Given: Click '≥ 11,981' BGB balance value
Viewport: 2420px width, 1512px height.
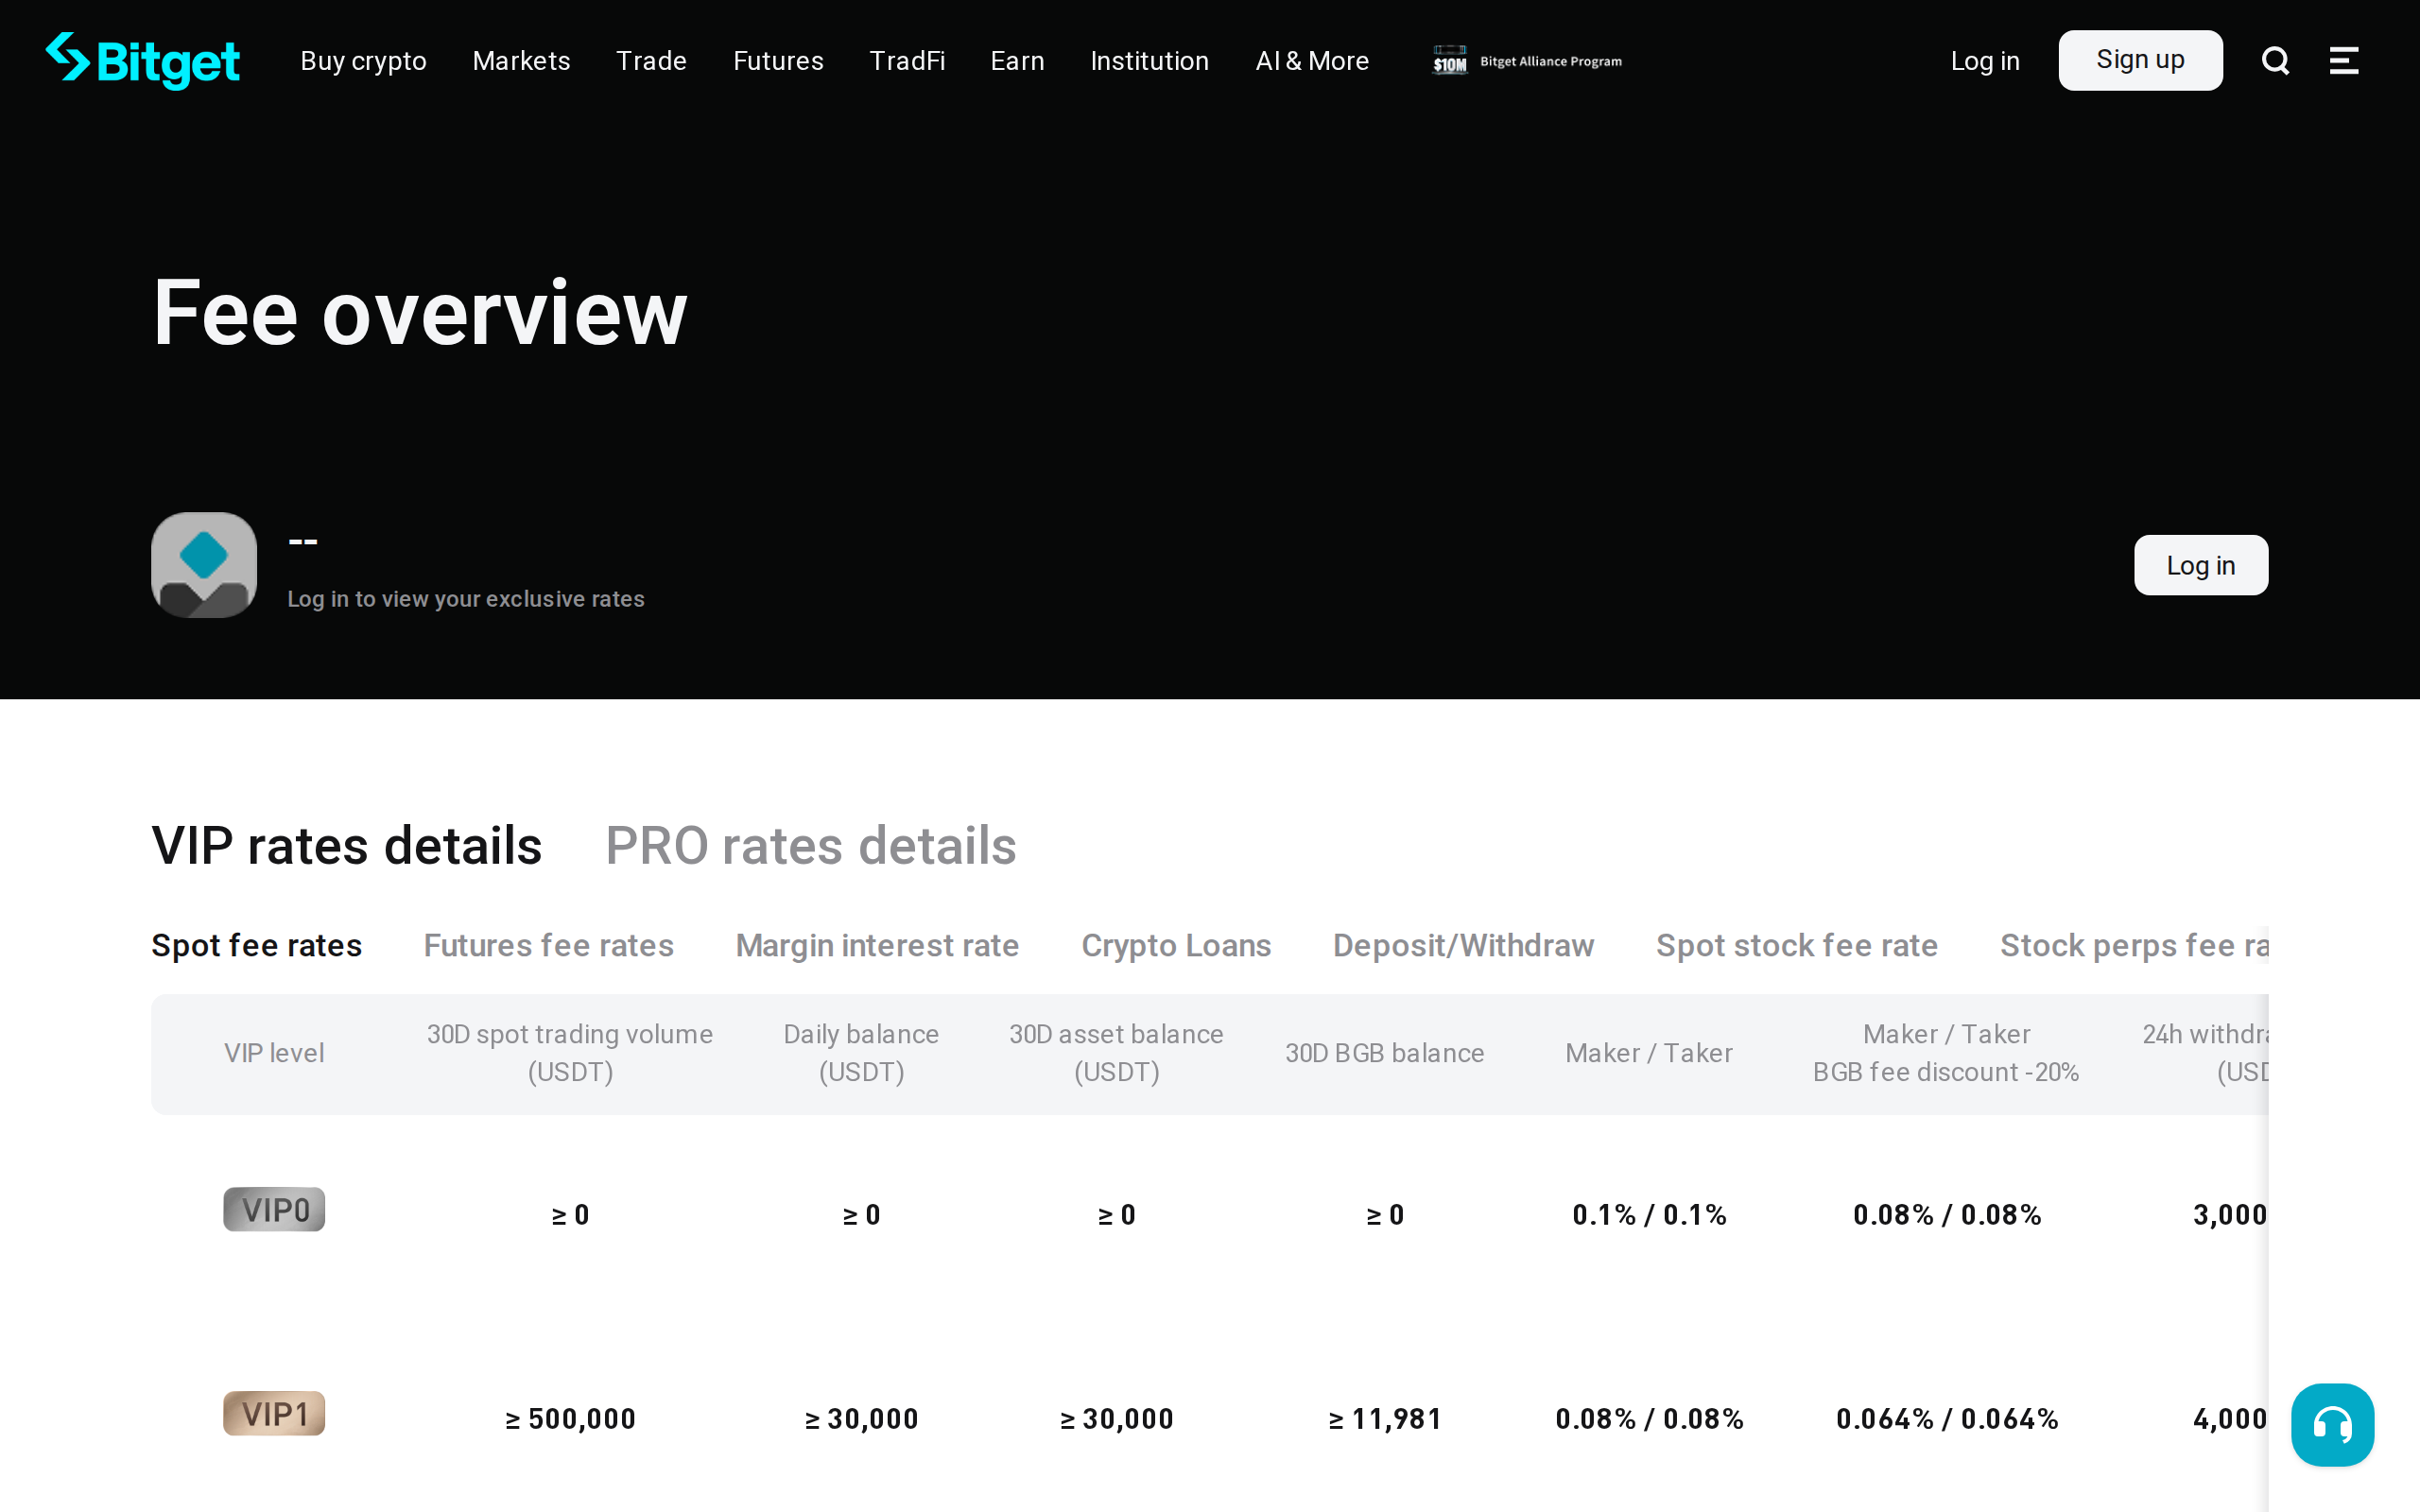Looking at the screenshot, I should coord(1384,1419).
